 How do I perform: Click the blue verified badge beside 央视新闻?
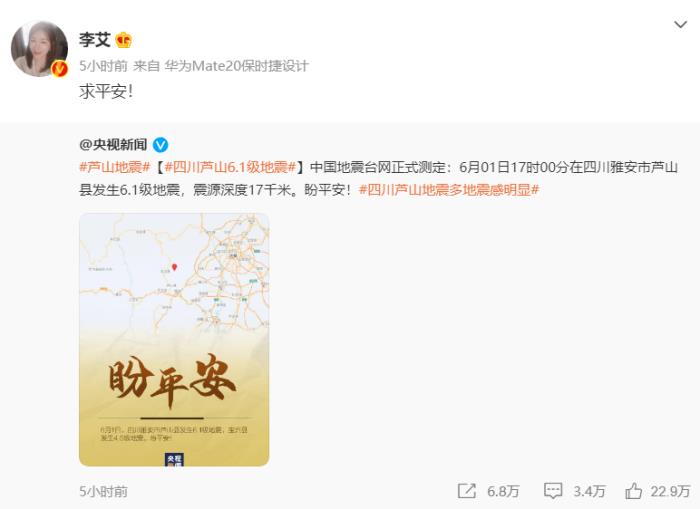pyautogui.click(x=161, y=145)
